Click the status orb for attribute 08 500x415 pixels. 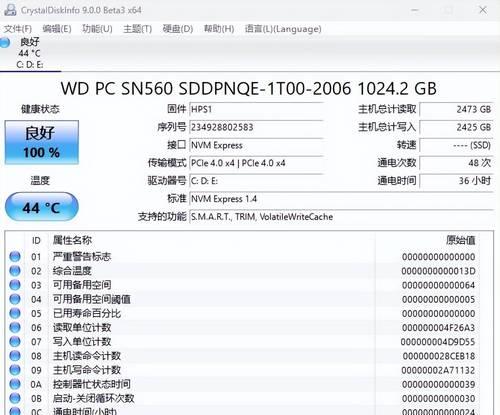pyautogui.click(x=15, y=356)
